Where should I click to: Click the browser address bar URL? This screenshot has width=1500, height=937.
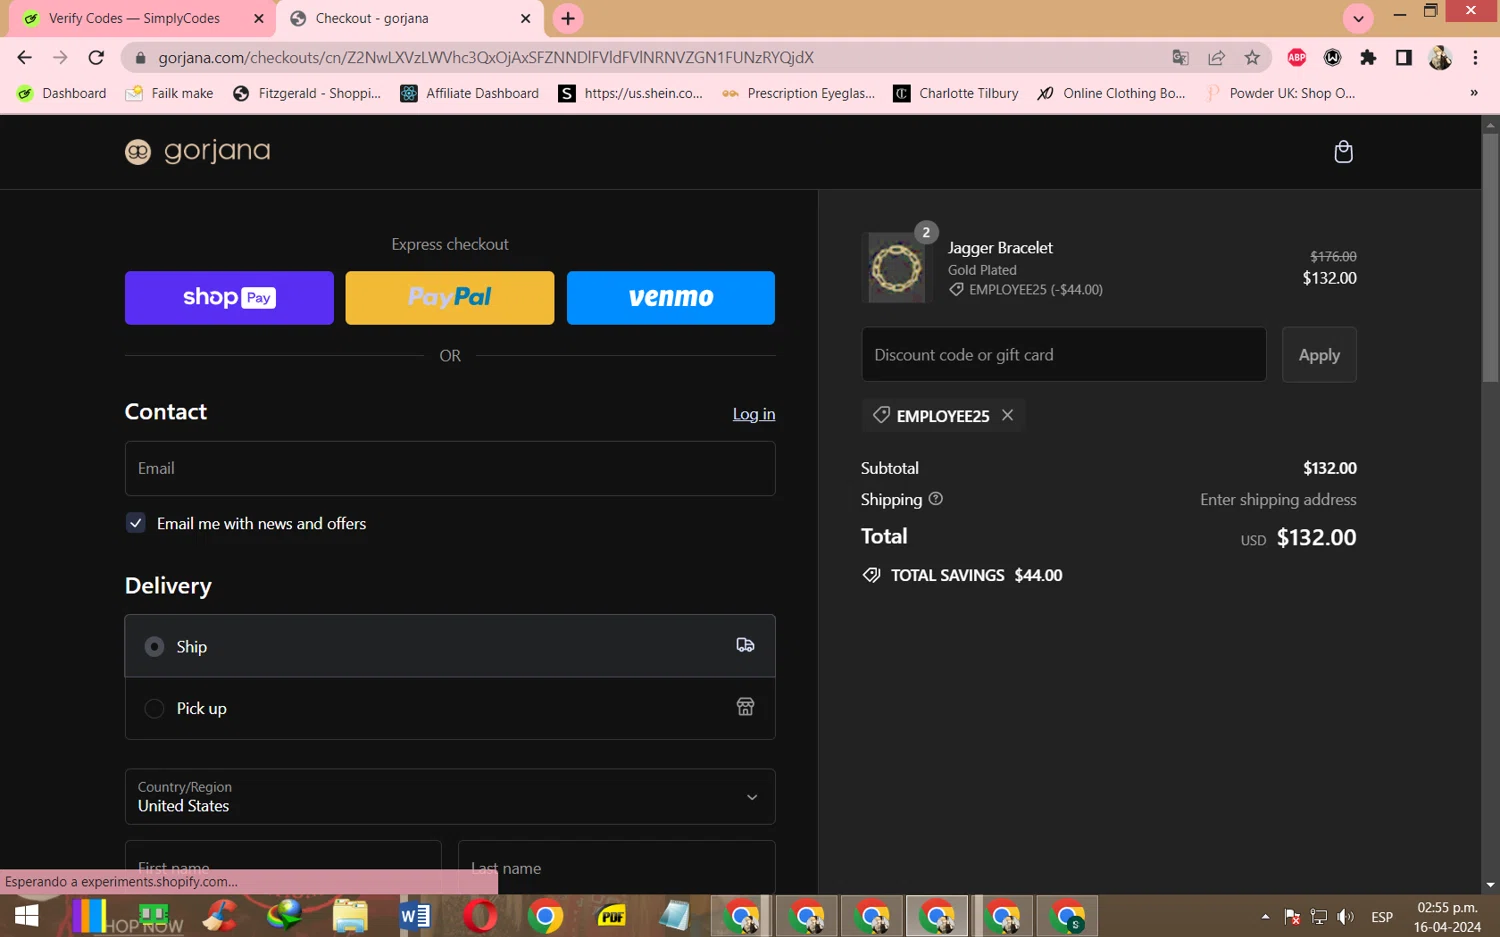point(486,58)
